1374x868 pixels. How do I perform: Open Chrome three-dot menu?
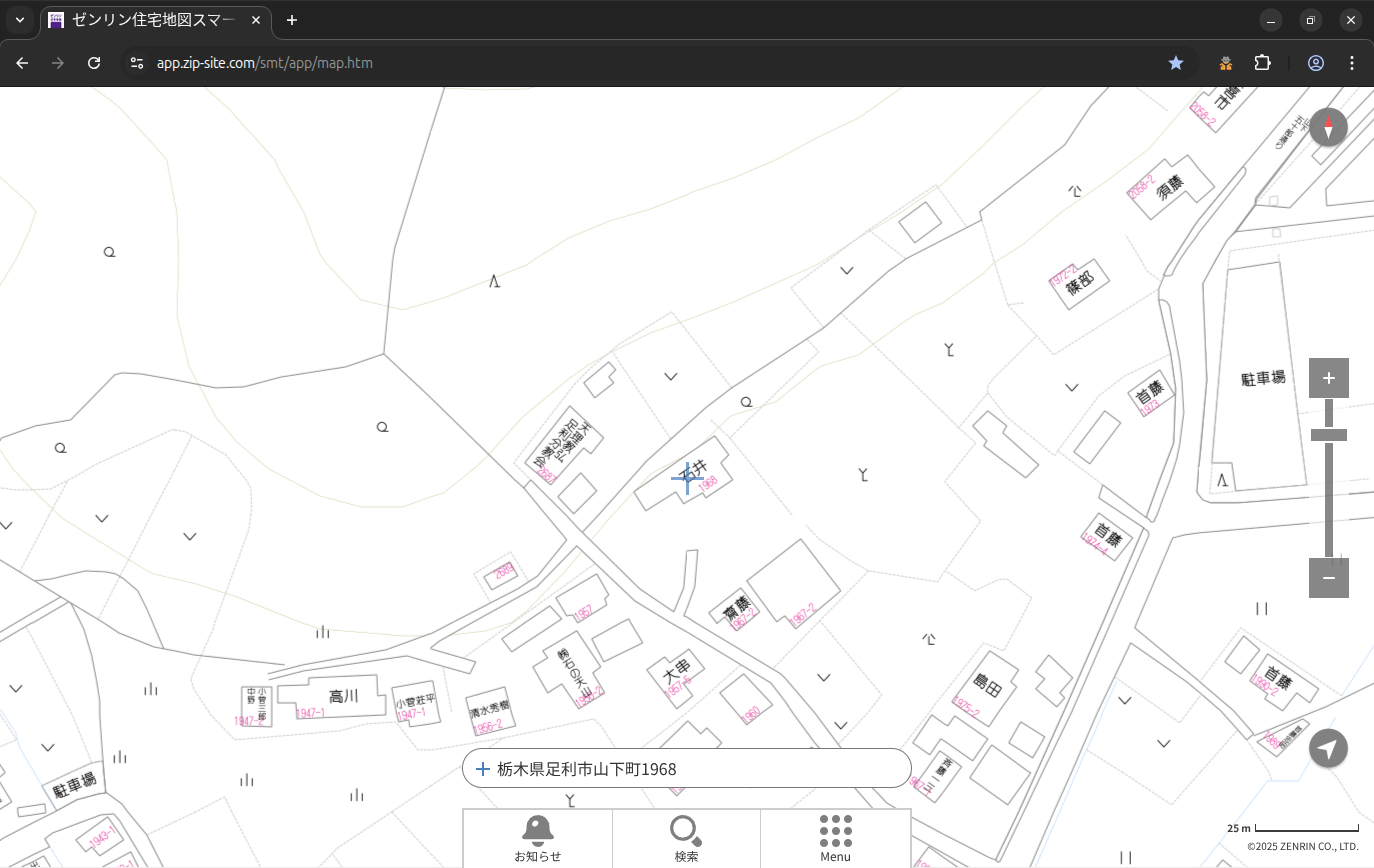pos(1352,63)
